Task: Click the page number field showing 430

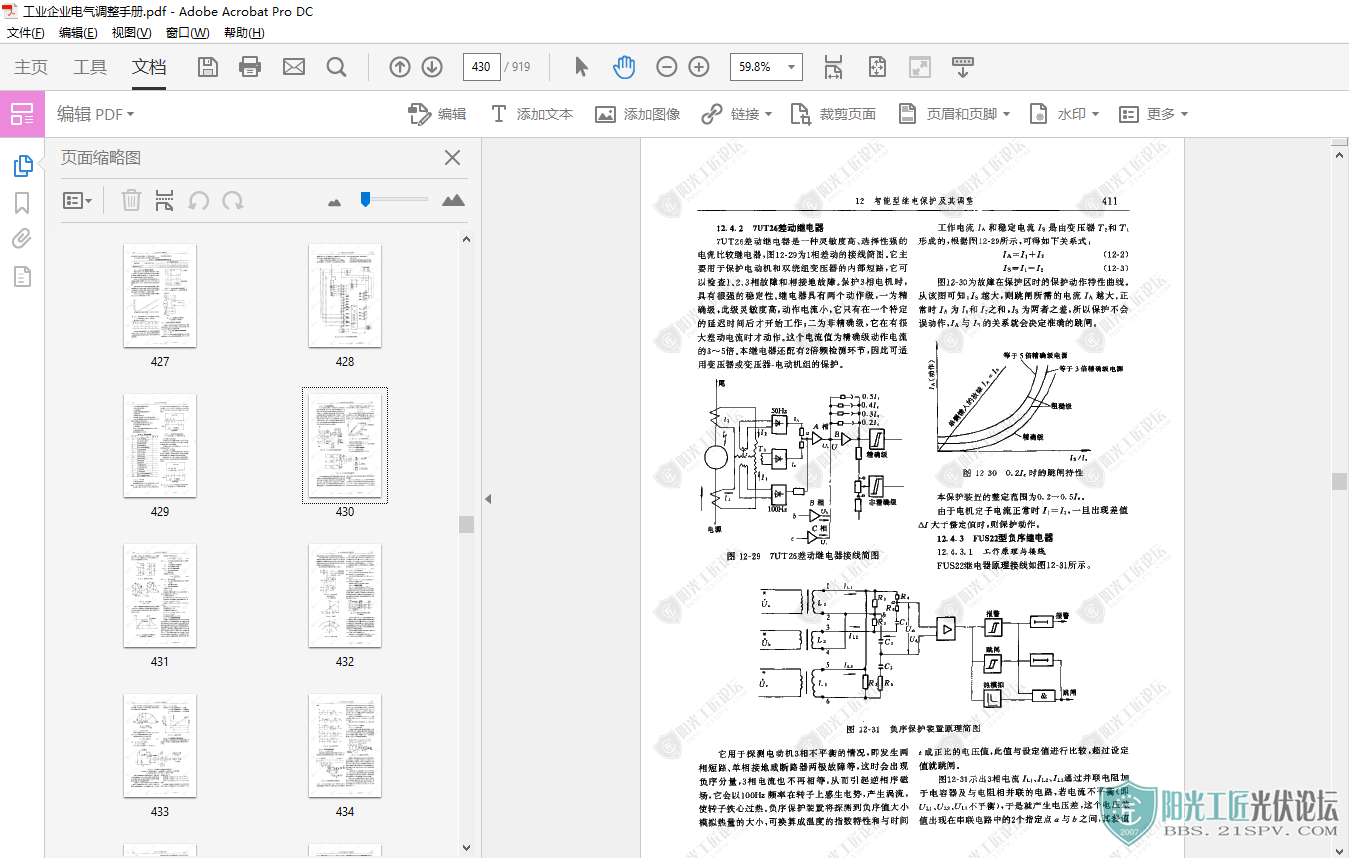Action: point(481,67)
